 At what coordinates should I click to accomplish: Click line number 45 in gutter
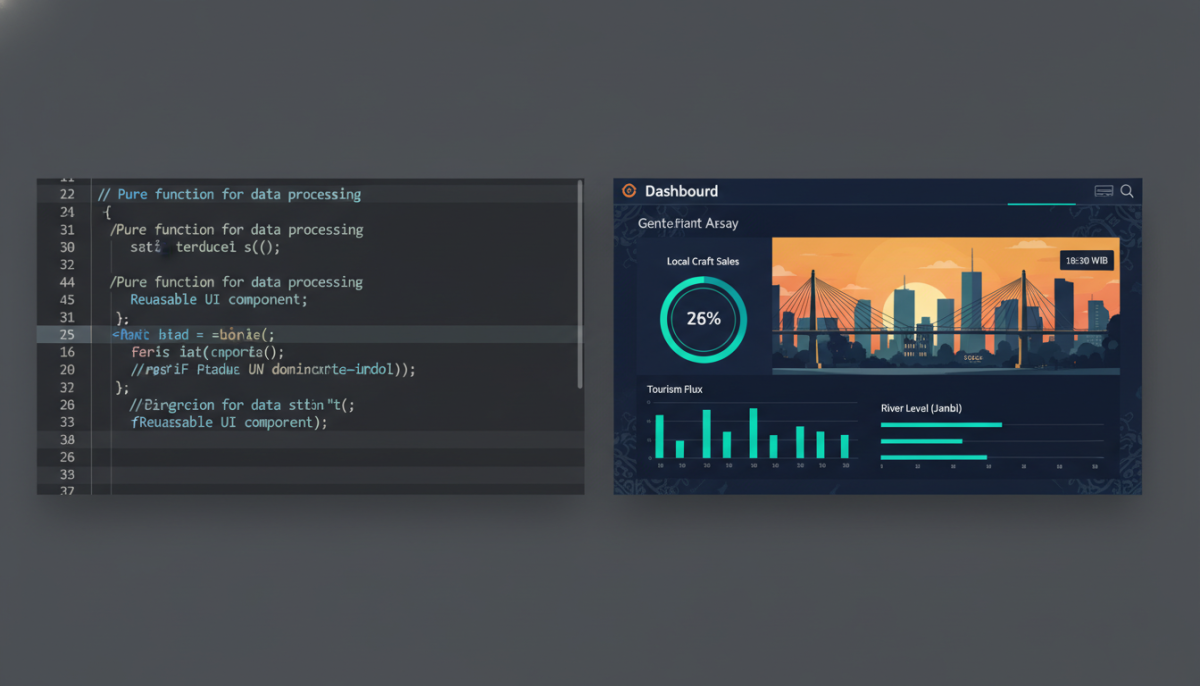pos(67,299)
